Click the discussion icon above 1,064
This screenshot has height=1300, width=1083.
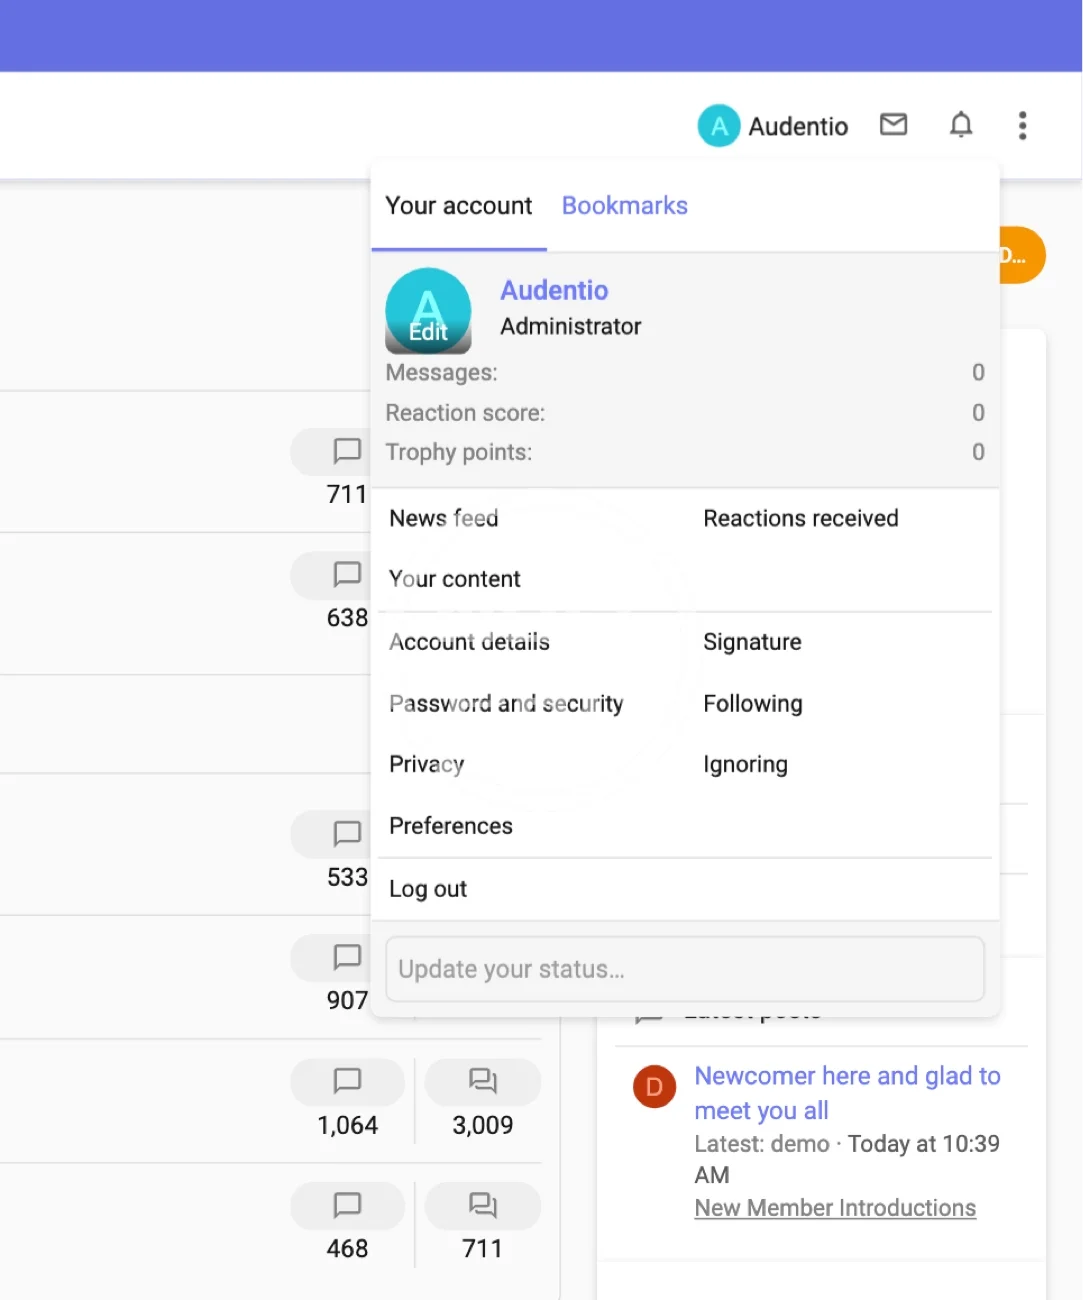347,1081
